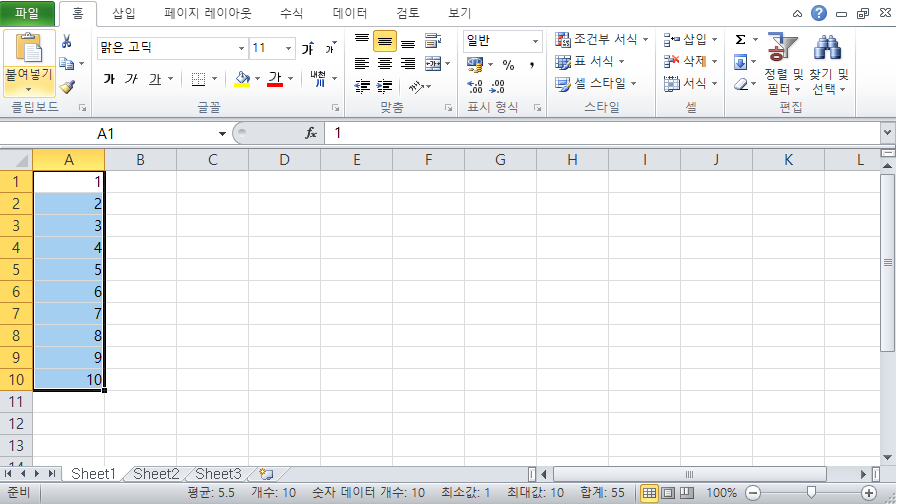This screenshot has width=897, height=504.
Task: Decrease decimal places
Action: pyautogui.click(x=498, y=86)
